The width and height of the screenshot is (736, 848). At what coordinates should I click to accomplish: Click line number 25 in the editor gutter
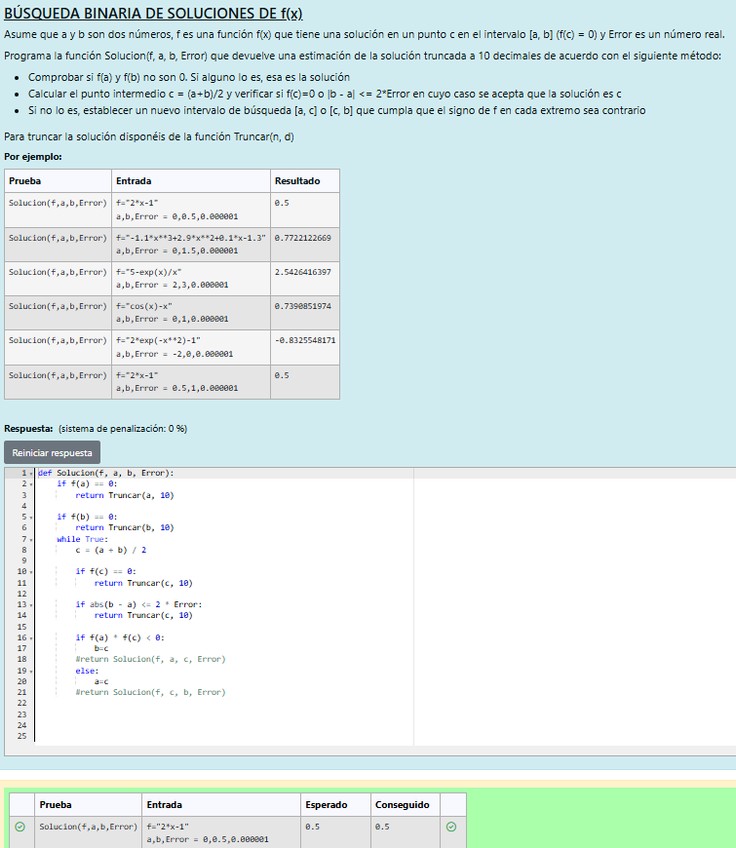pyautogui.click(x=22, y=736)
